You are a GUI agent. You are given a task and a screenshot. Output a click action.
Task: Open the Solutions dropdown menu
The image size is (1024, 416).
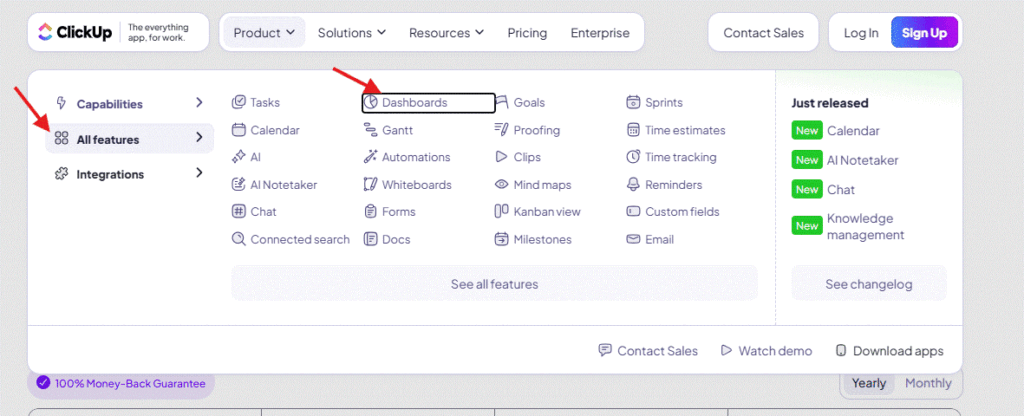[352, 33]
